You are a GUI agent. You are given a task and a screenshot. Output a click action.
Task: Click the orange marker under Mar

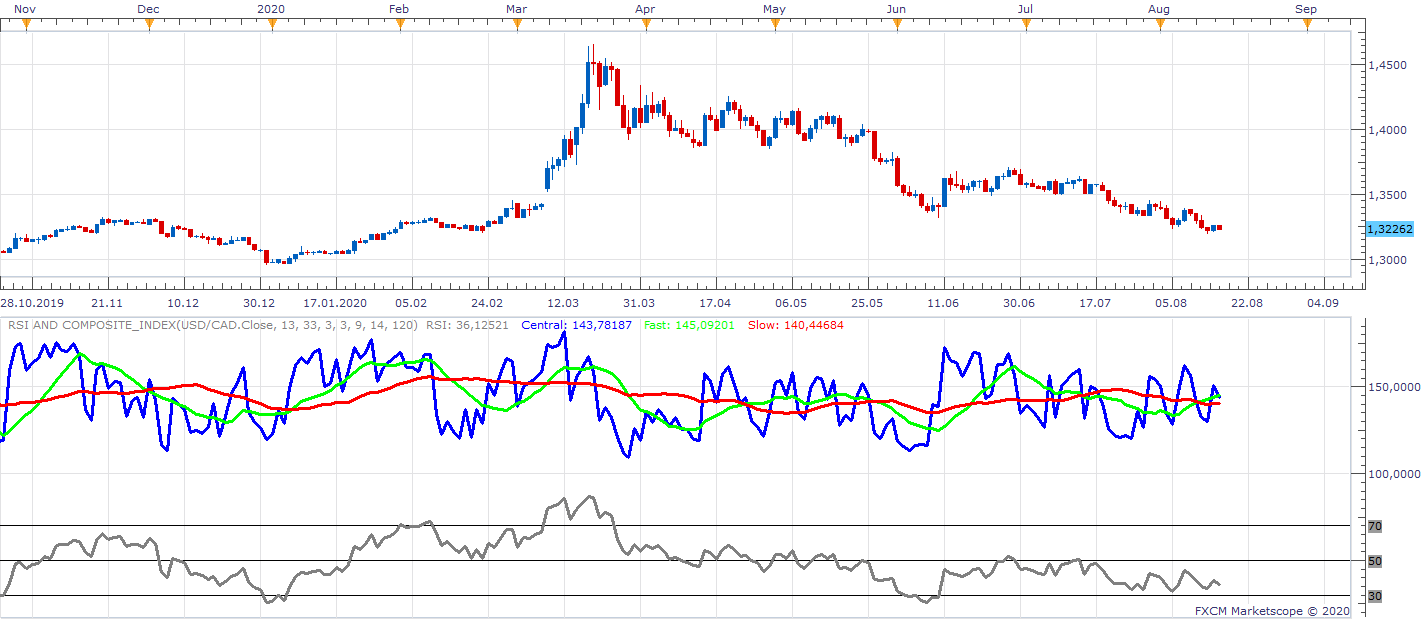pyautogui.click(x=518, y=23)
